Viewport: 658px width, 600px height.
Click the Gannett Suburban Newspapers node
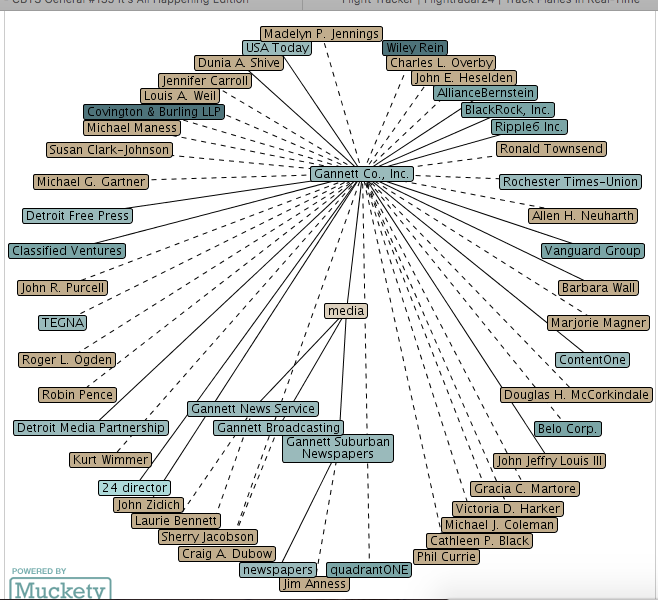click(x=337, y=448)
